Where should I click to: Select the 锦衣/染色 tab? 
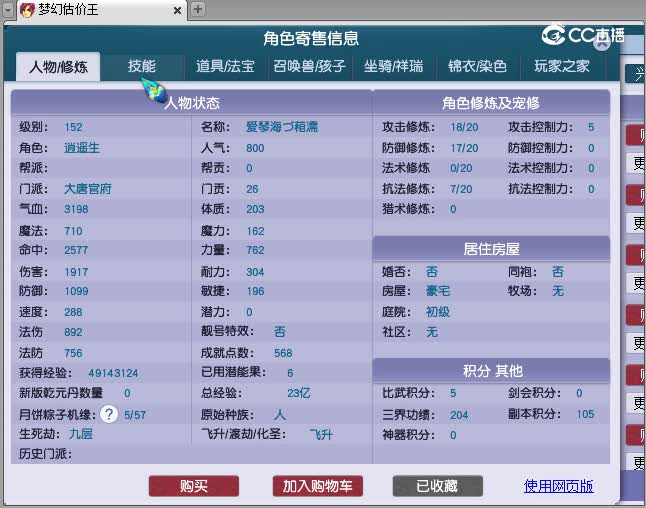(x=477, y=66)
